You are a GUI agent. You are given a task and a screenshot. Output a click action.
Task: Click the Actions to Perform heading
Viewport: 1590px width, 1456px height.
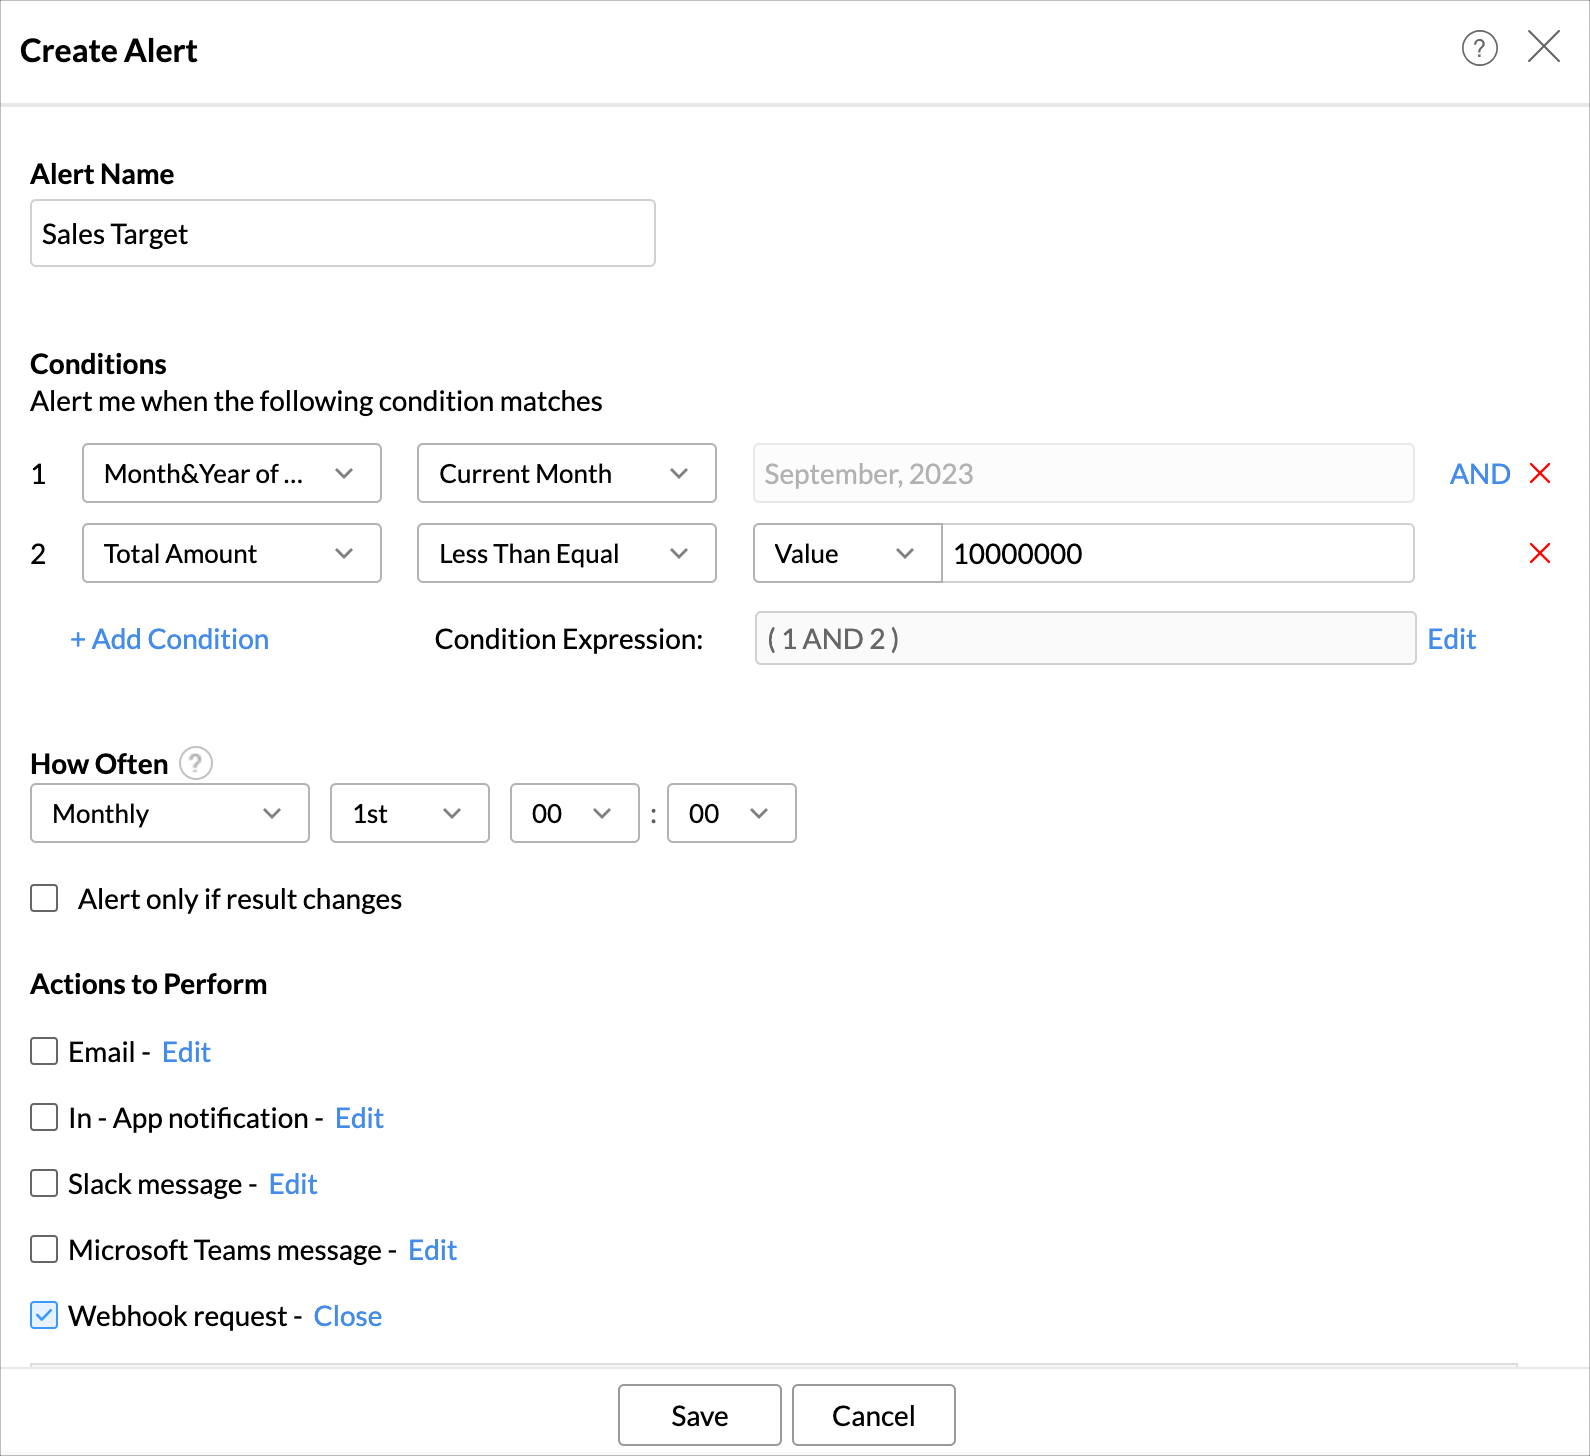click(149, 984)
